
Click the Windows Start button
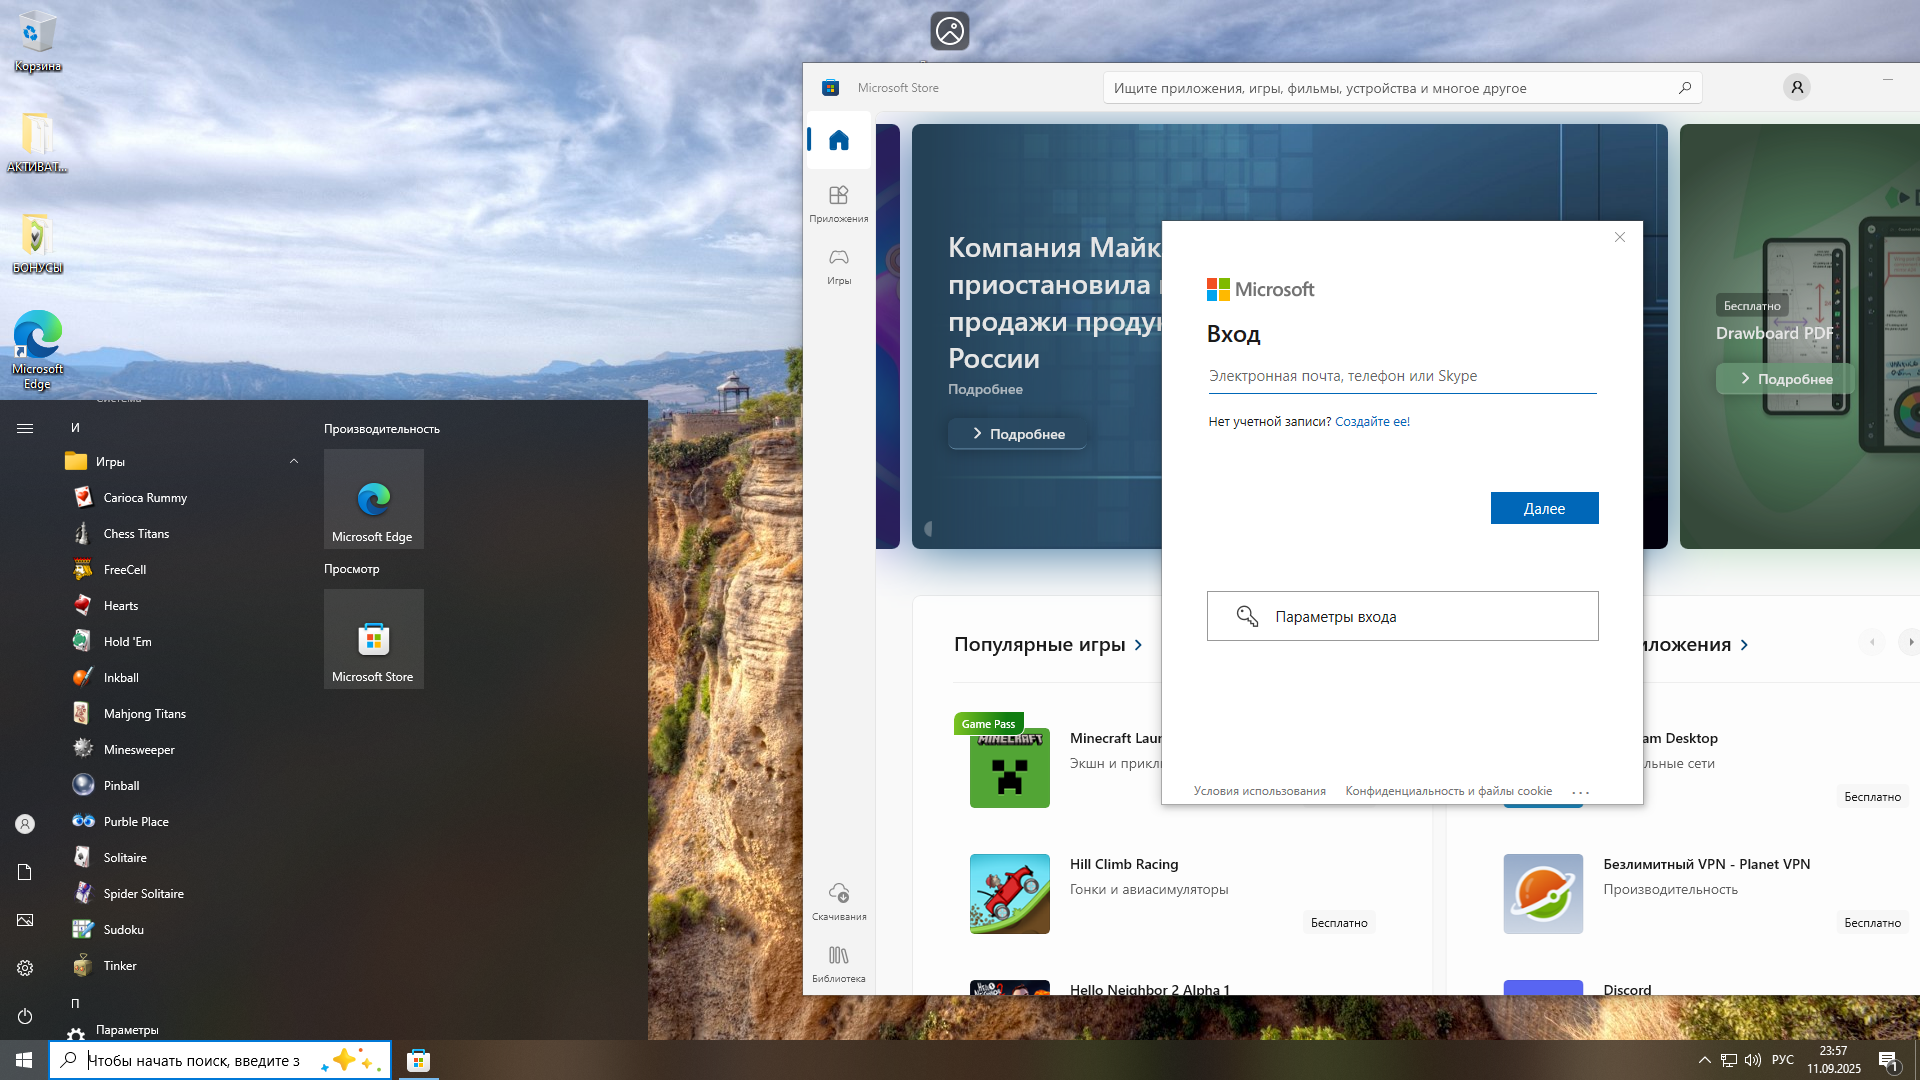pos(24,1060)
